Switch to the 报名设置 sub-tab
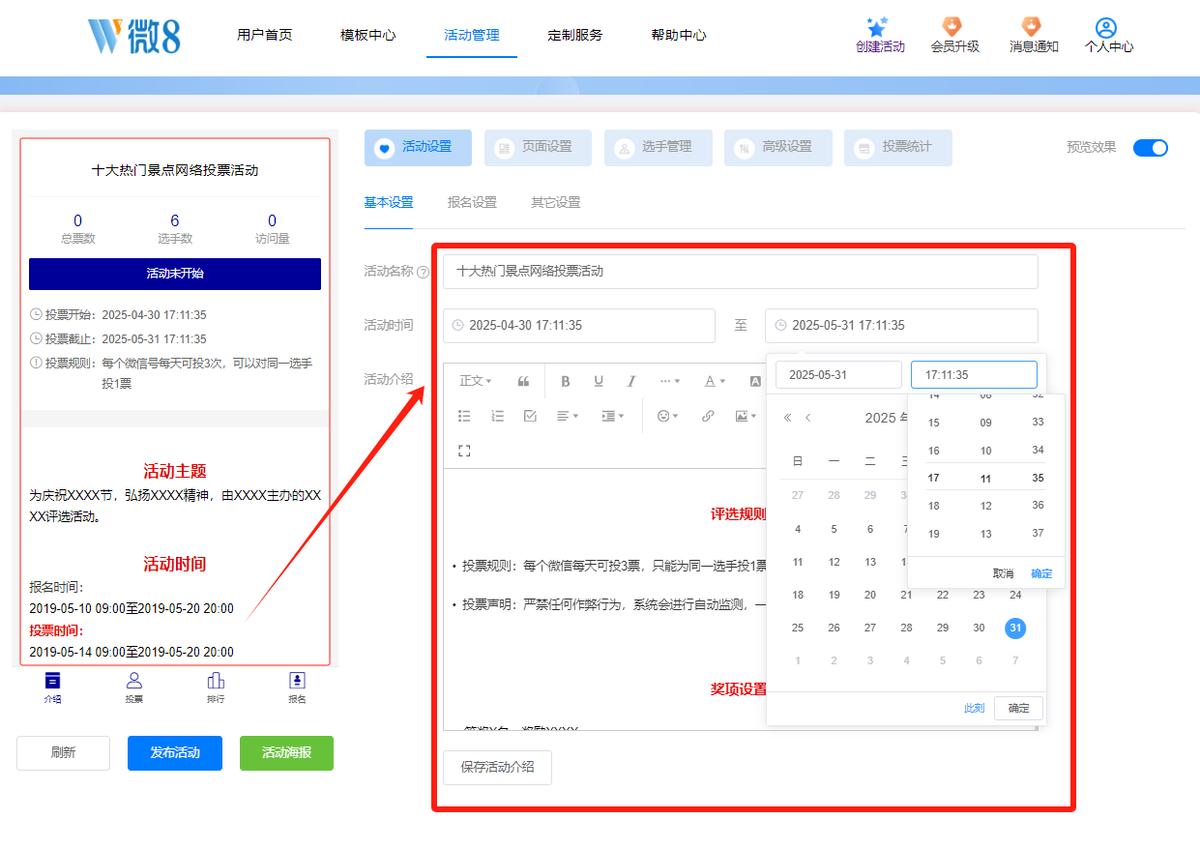Image resolution: width=1200 pixels, height=847 pixels. click(x=472, y=202)
